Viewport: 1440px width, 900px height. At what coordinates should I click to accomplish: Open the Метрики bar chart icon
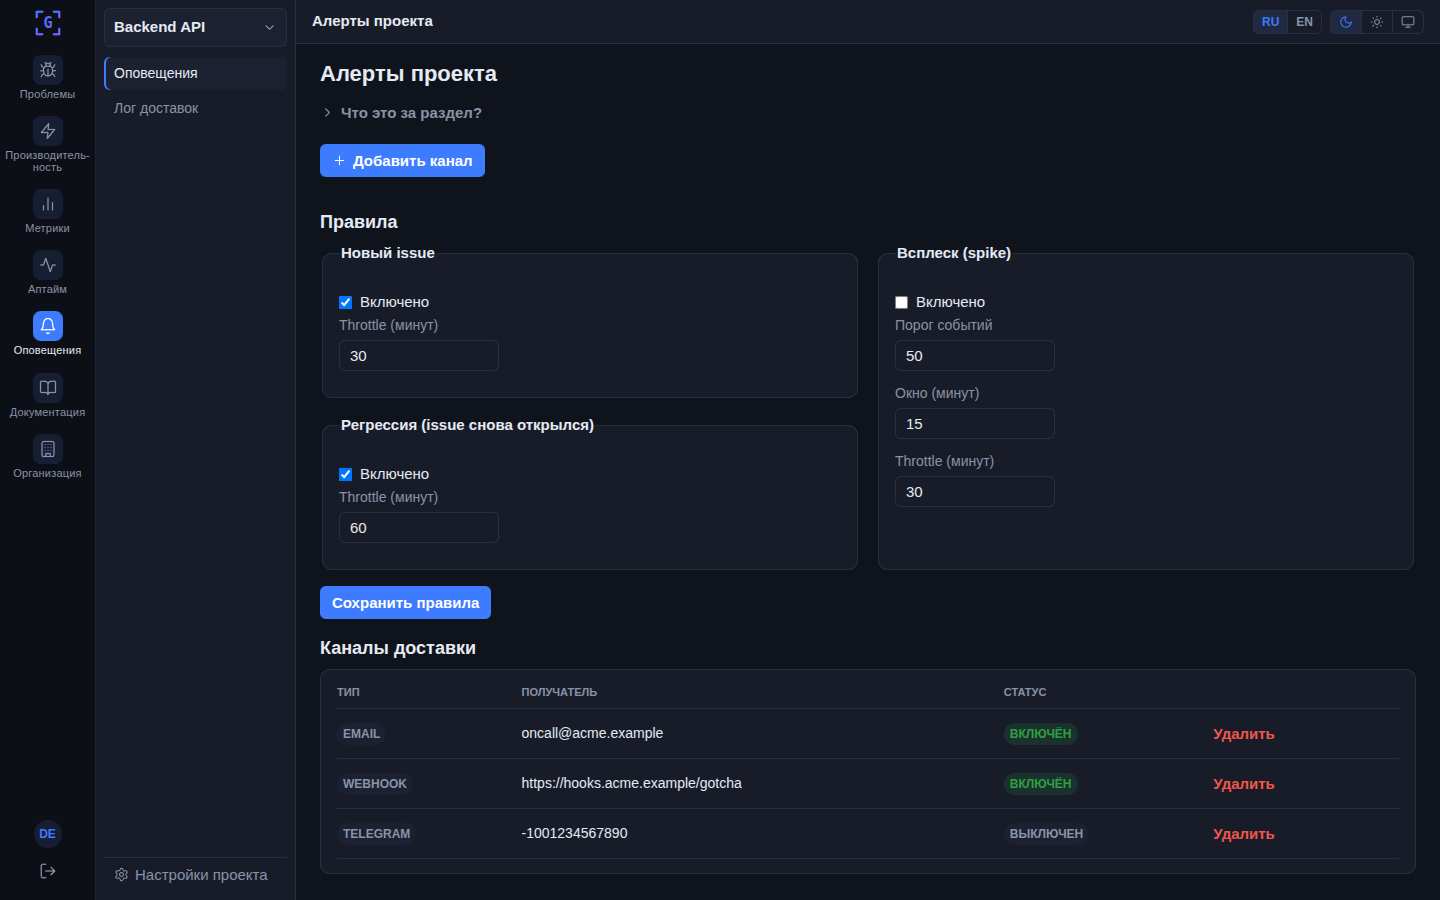tap(47, 204)
